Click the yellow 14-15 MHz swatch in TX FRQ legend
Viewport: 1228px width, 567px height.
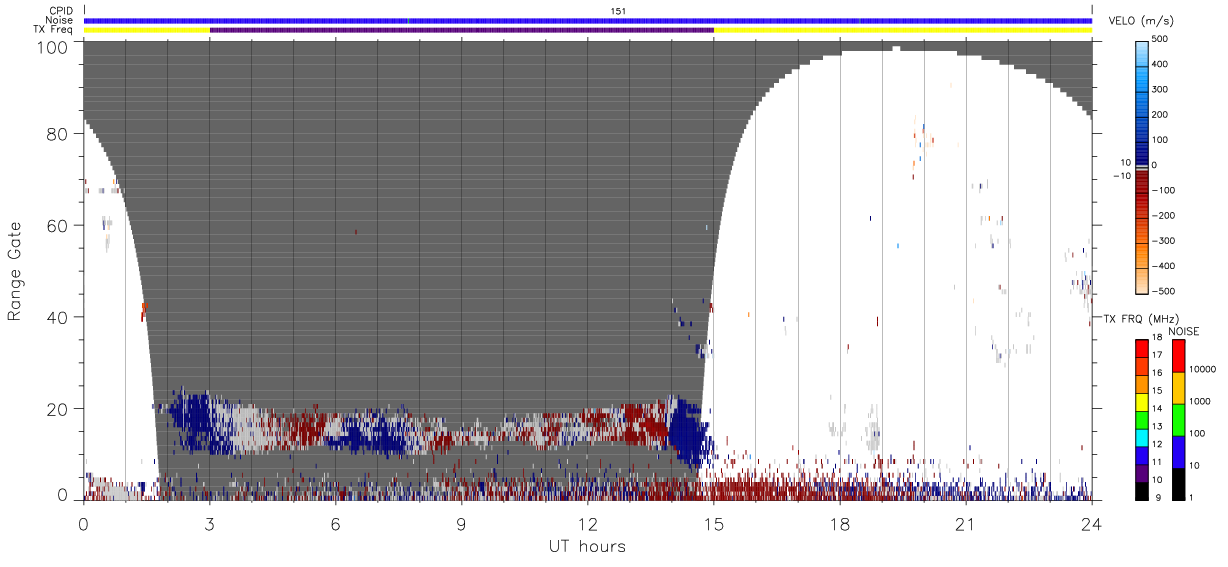[1142, 401]
